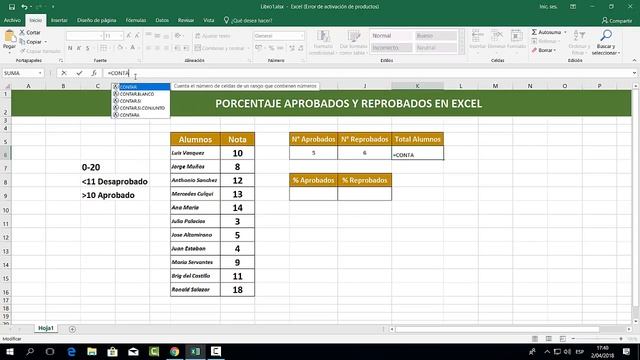This screenshot has width=640, height=360.
Task: Open Ribbon display options icon
Action: click(573, 7)
